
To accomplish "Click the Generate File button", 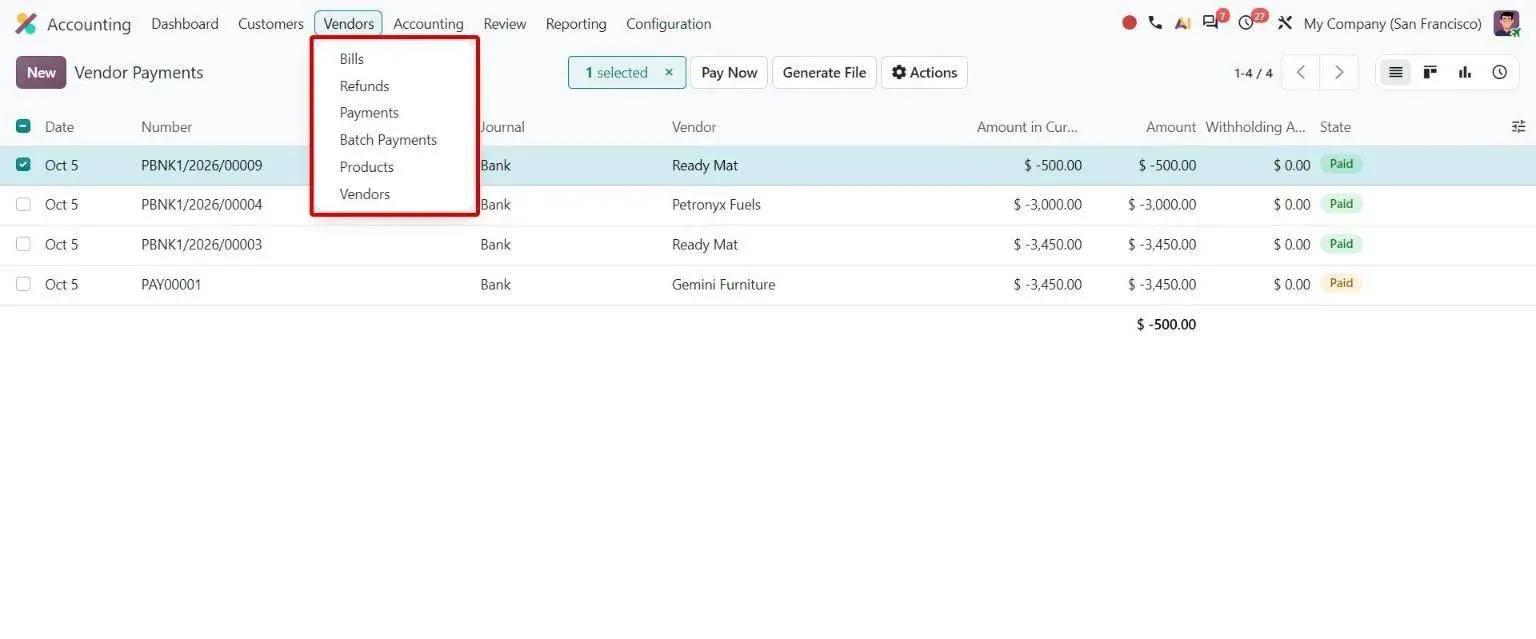I will (x=824, y=72).
